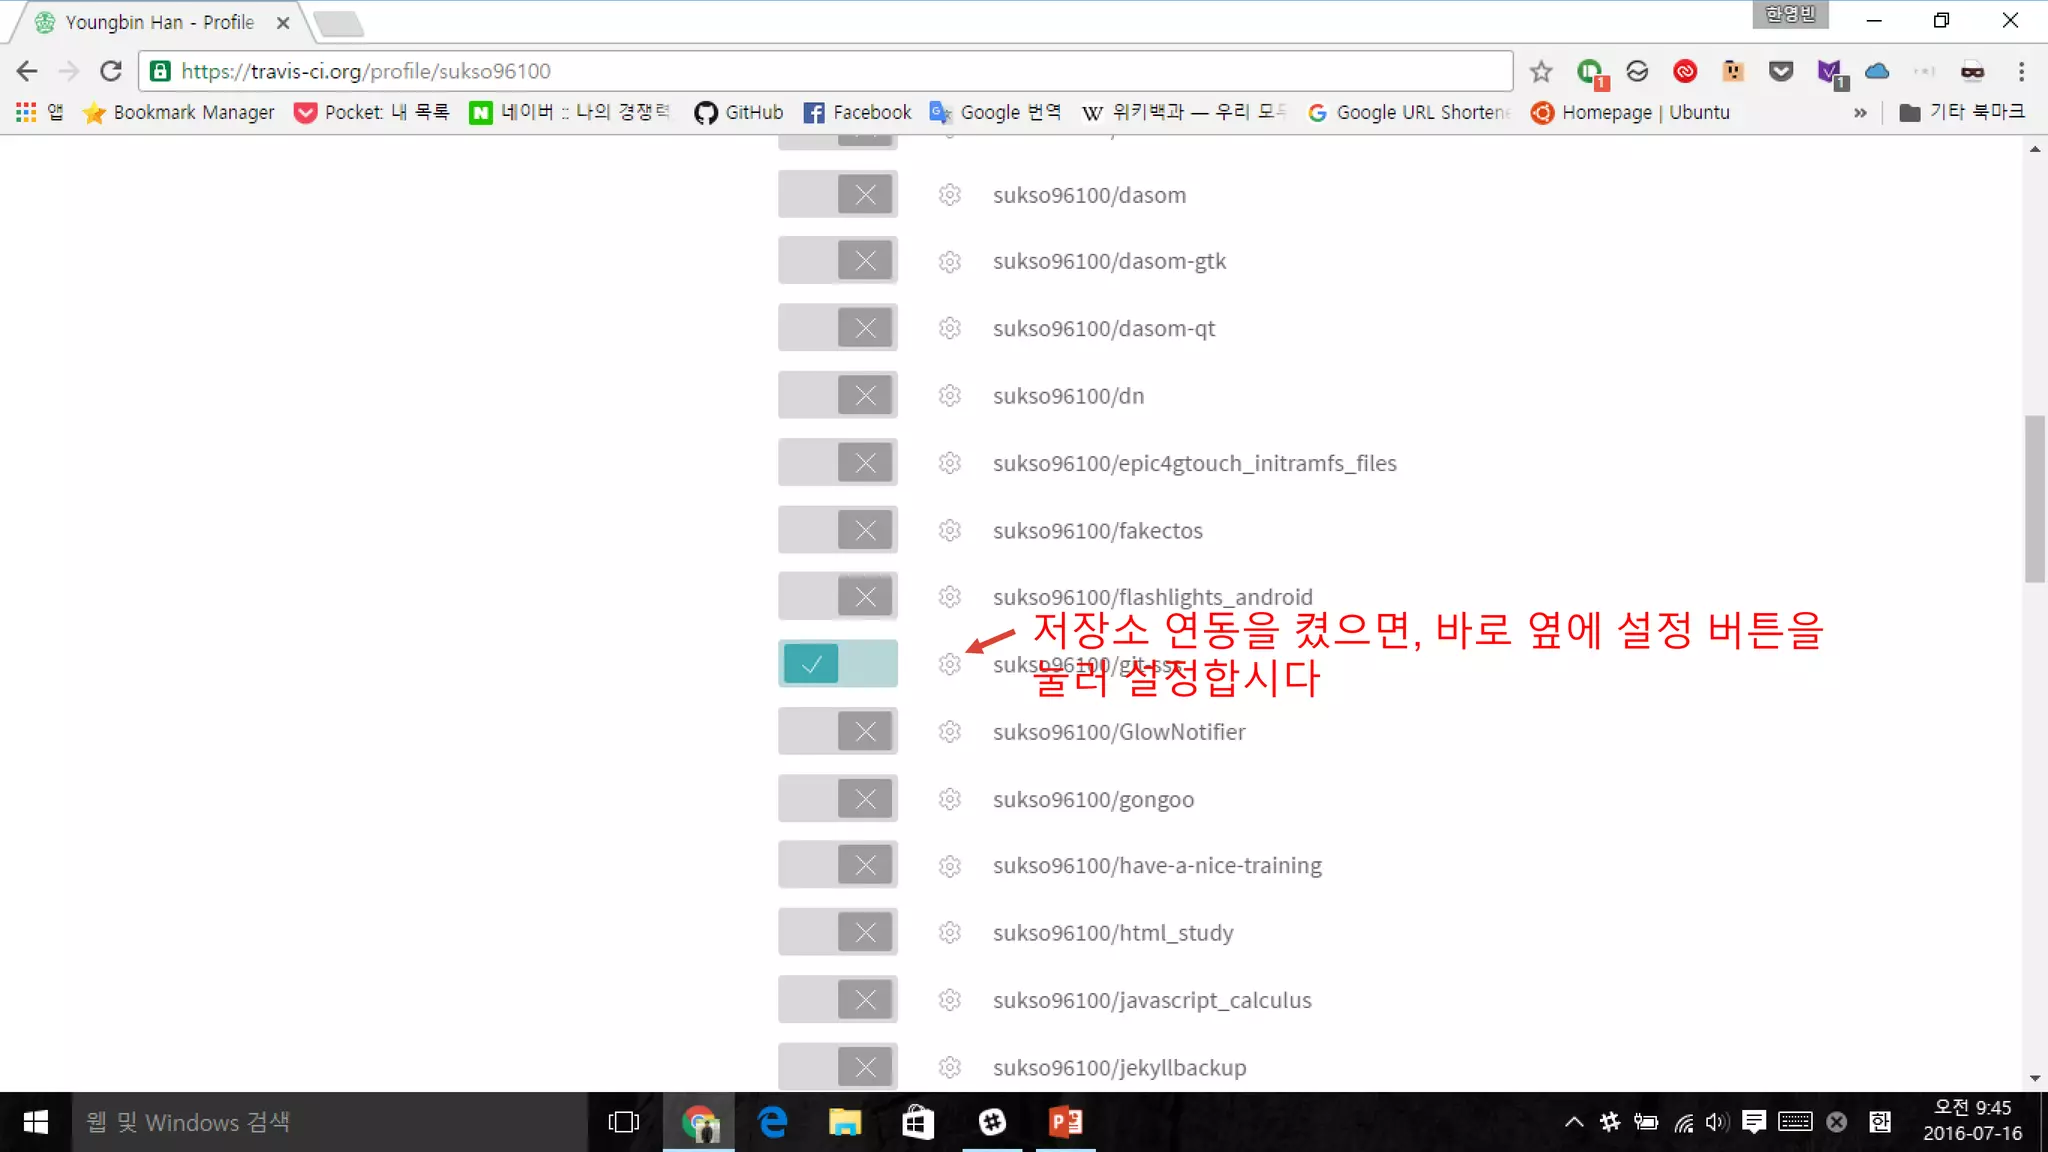2048x1152 pixels.
Task: Open the volume control in system tray
Action: click(x=1717, y=1122)
